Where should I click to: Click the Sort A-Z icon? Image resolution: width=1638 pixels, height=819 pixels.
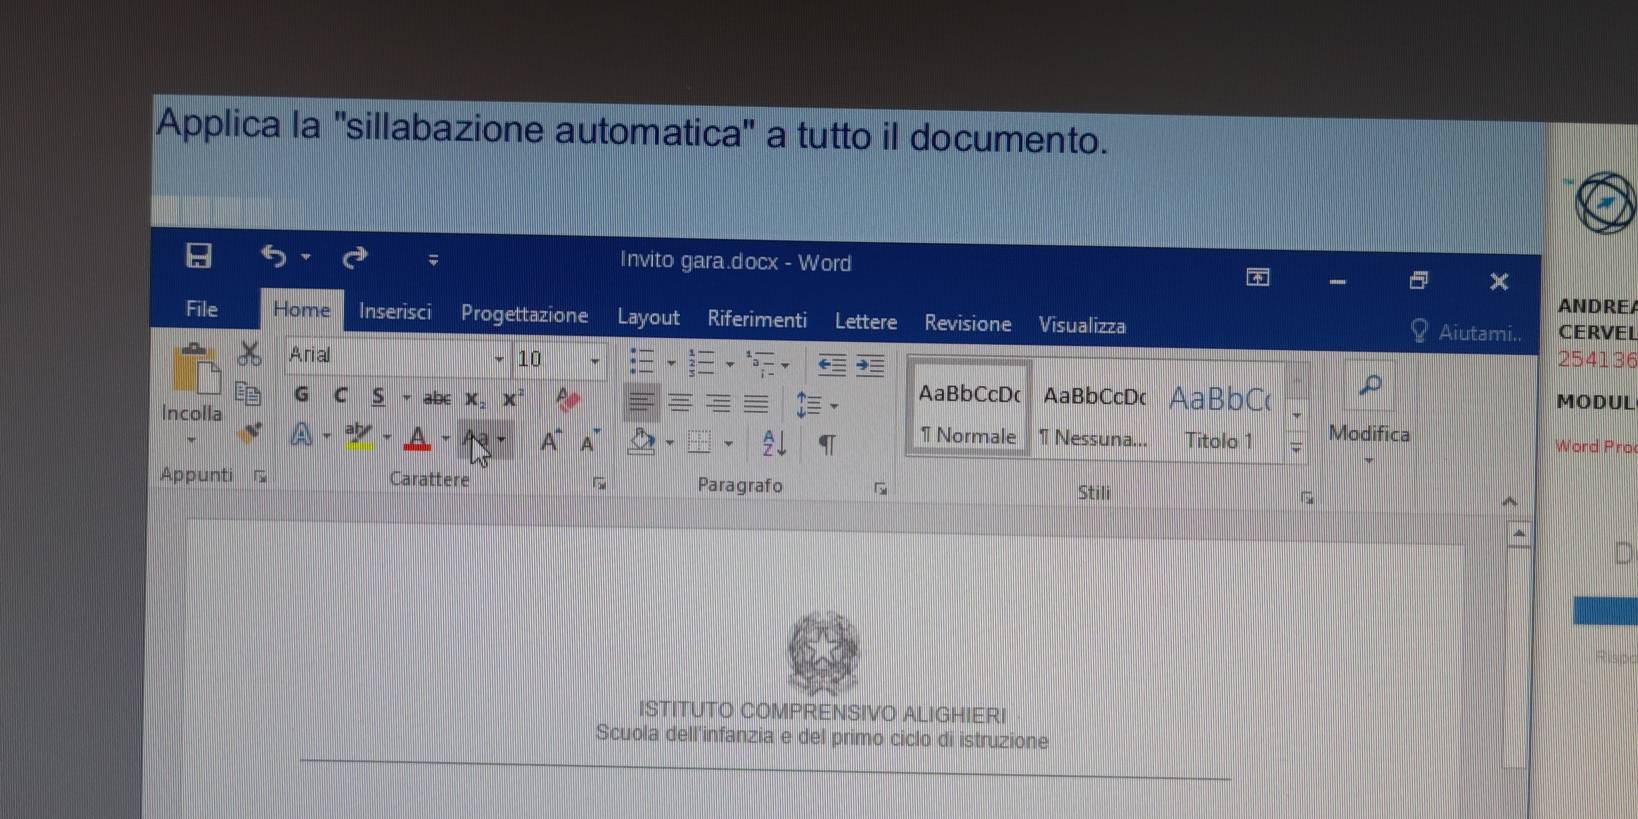pyautogui.click(x=774, y=443)
